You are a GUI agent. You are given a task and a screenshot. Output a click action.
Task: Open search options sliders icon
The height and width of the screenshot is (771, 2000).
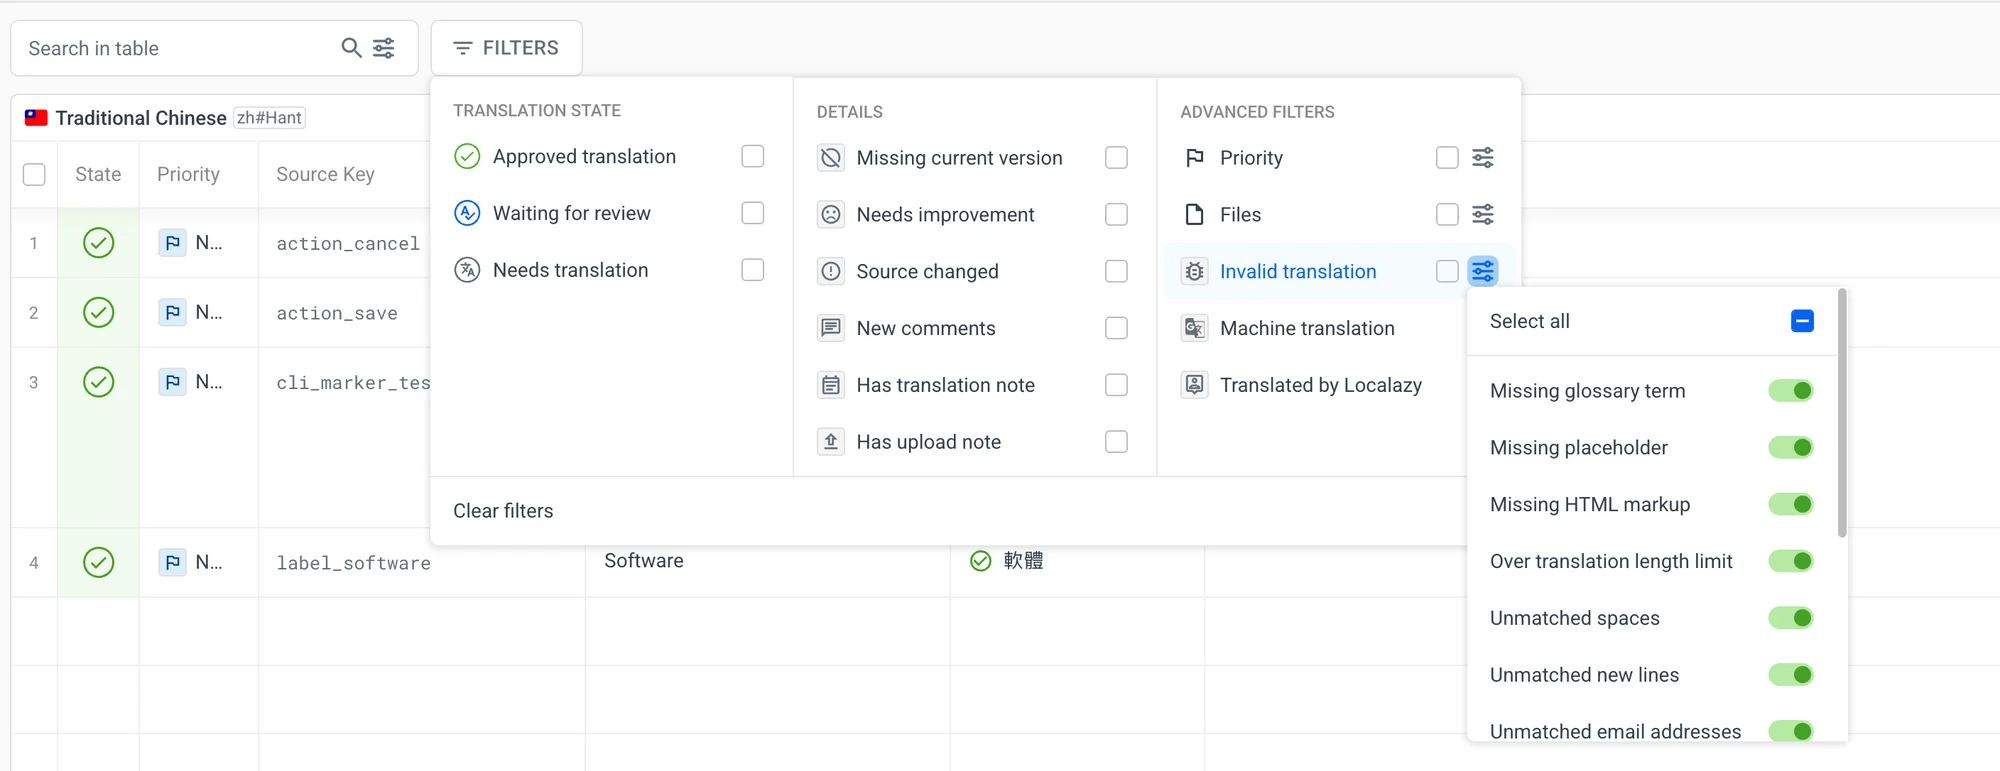point(384,48)
